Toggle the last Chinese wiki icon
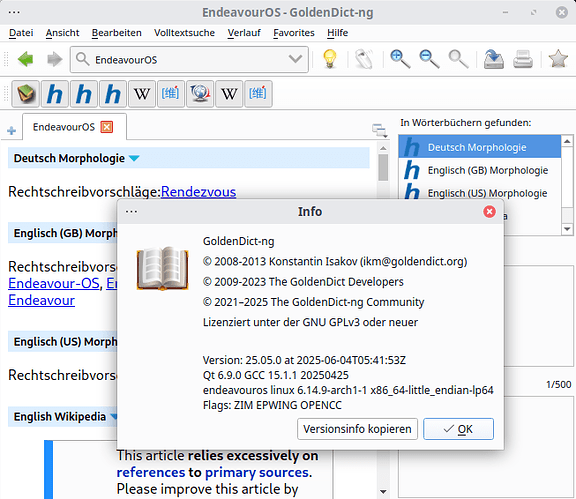The width and height of the screenshot is (576, 499). [x=258, y=94]
